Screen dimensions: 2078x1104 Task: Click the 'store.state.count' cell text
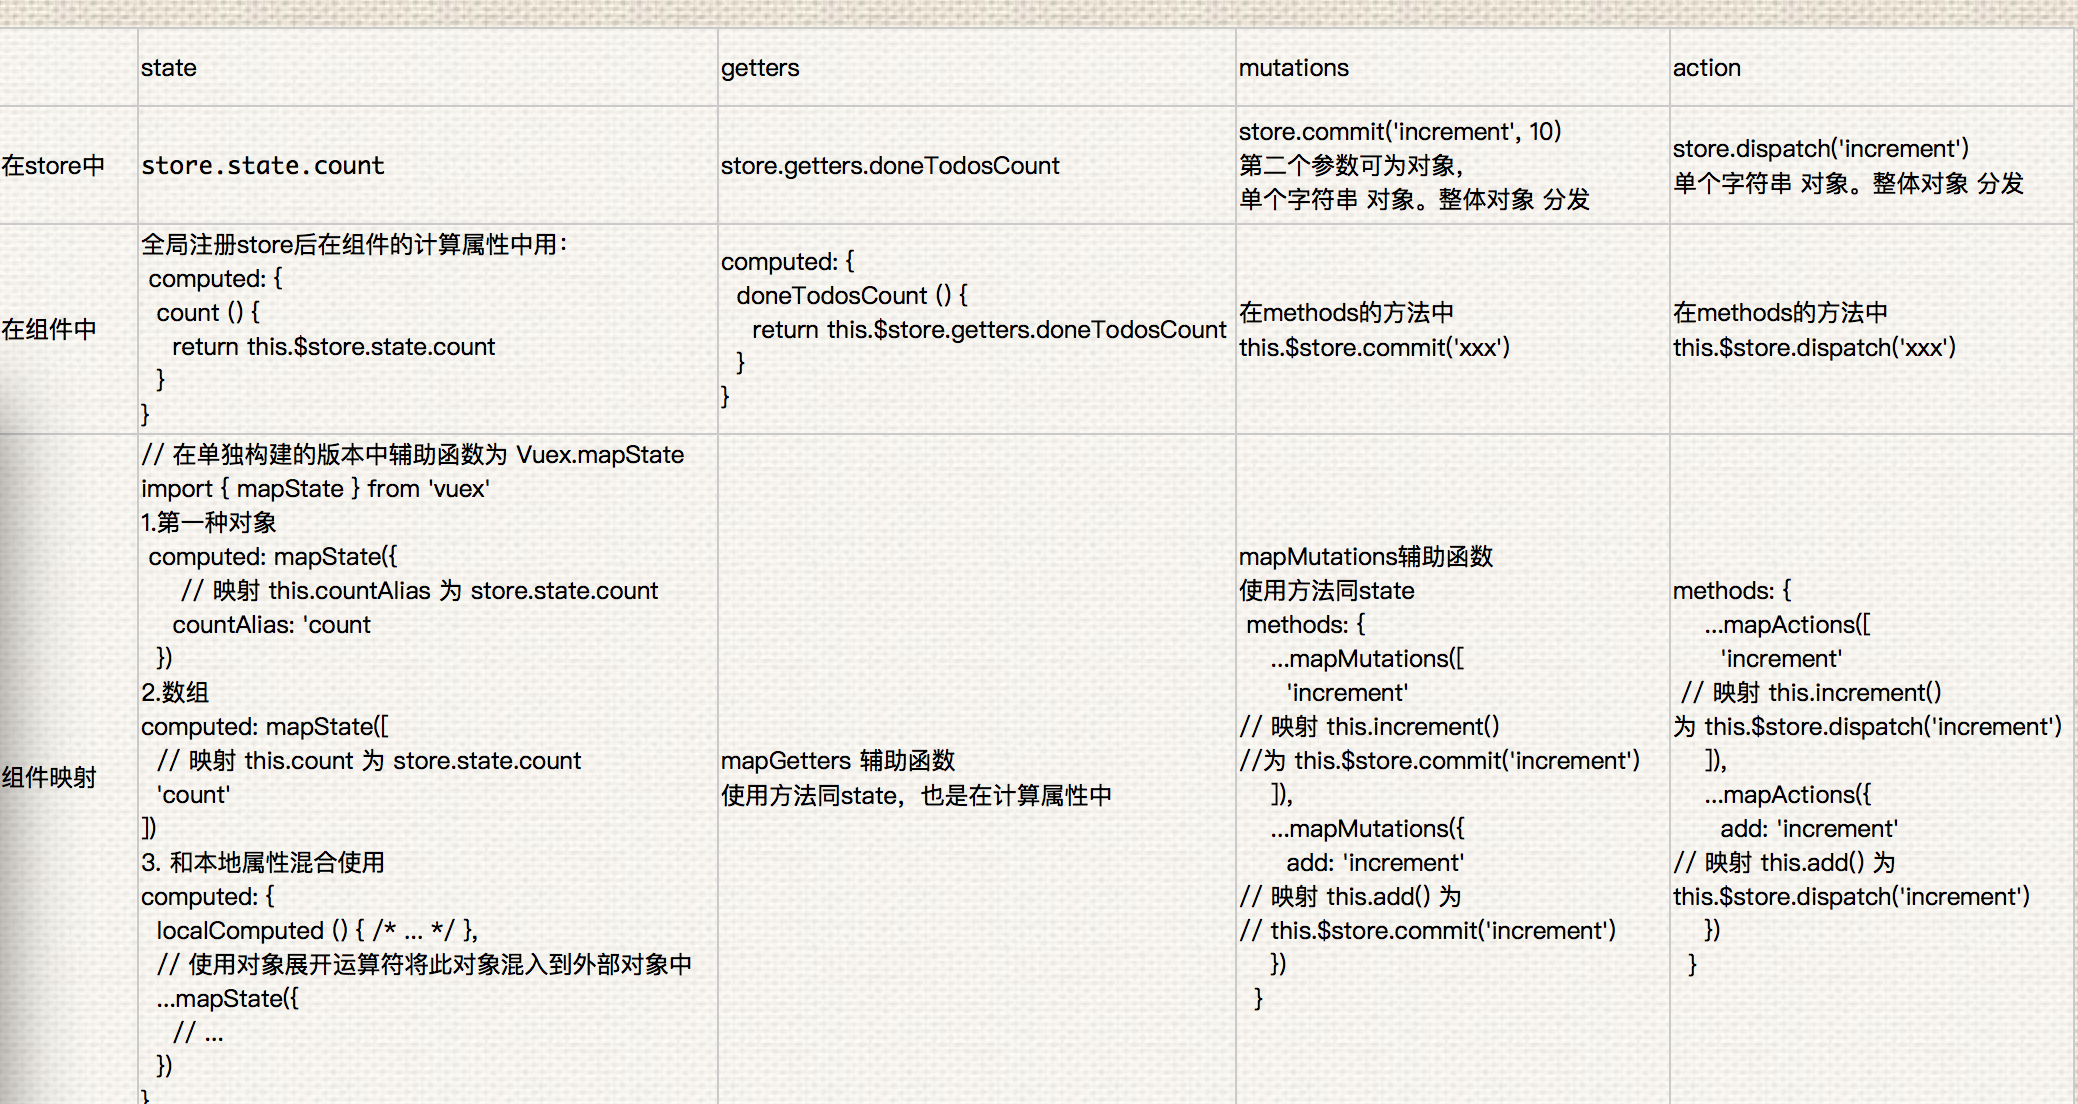pyautogui.click(x=262, y=166)
